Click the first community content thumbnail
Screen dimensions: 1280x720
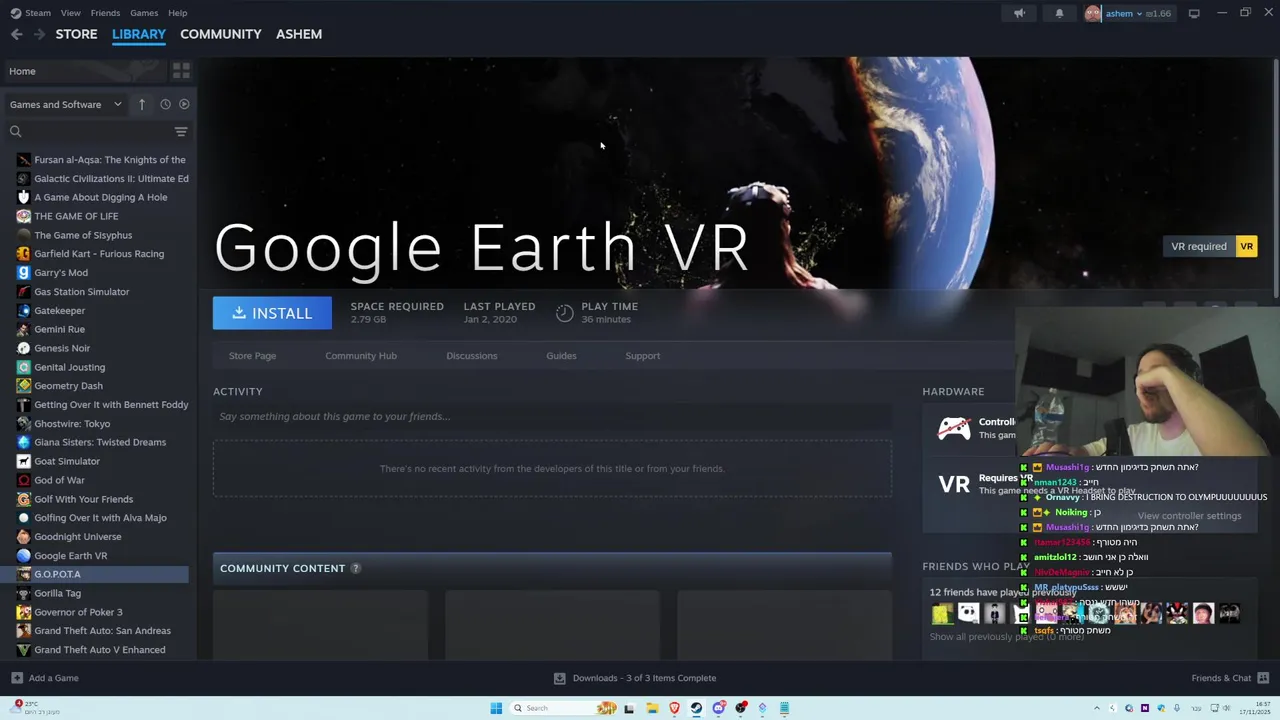(x=320, y=625)
